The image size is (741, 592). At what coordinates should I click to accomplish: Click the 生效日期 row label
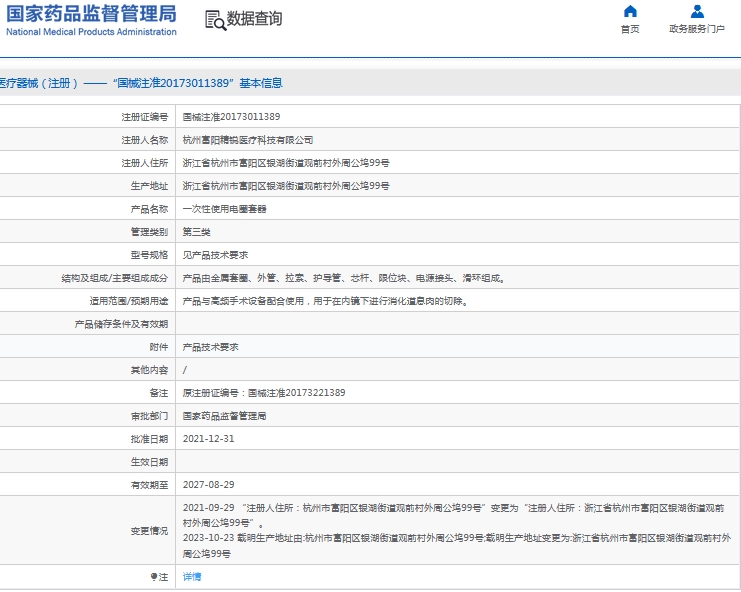[x=149, y=462]
